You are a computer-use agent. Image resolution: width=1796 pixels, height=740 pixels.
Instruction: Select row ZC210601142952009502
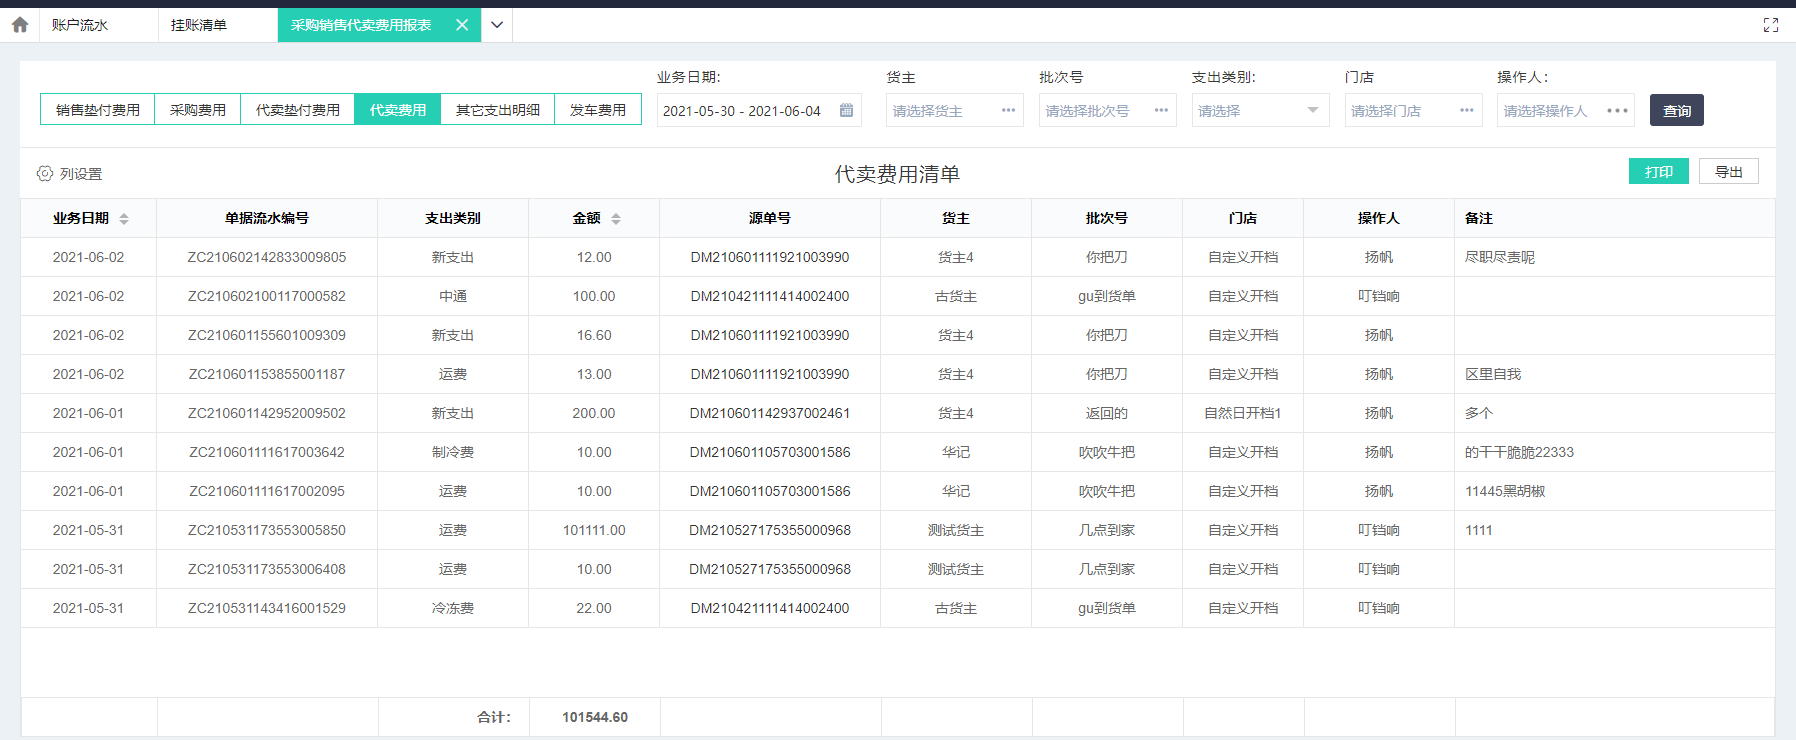[898, 413]
